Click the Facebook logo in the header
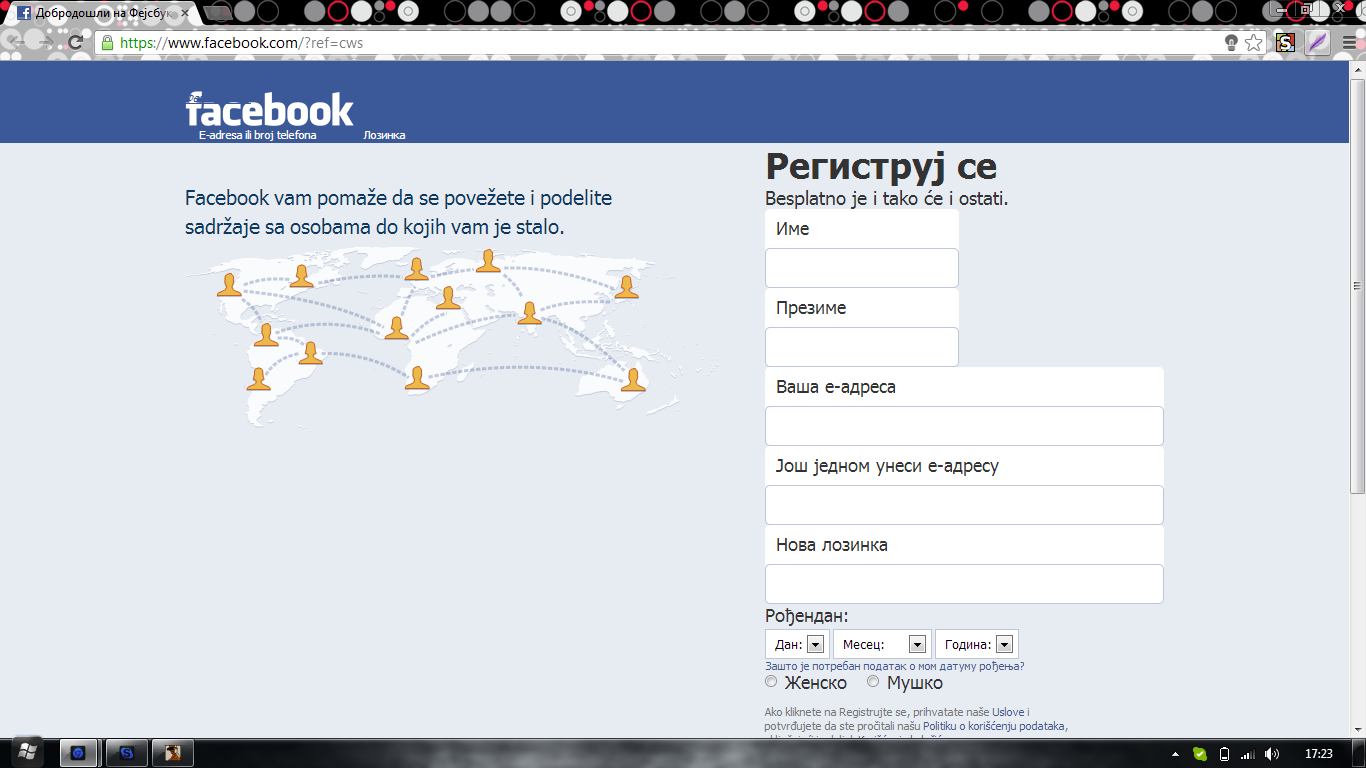 click(270, 109)
